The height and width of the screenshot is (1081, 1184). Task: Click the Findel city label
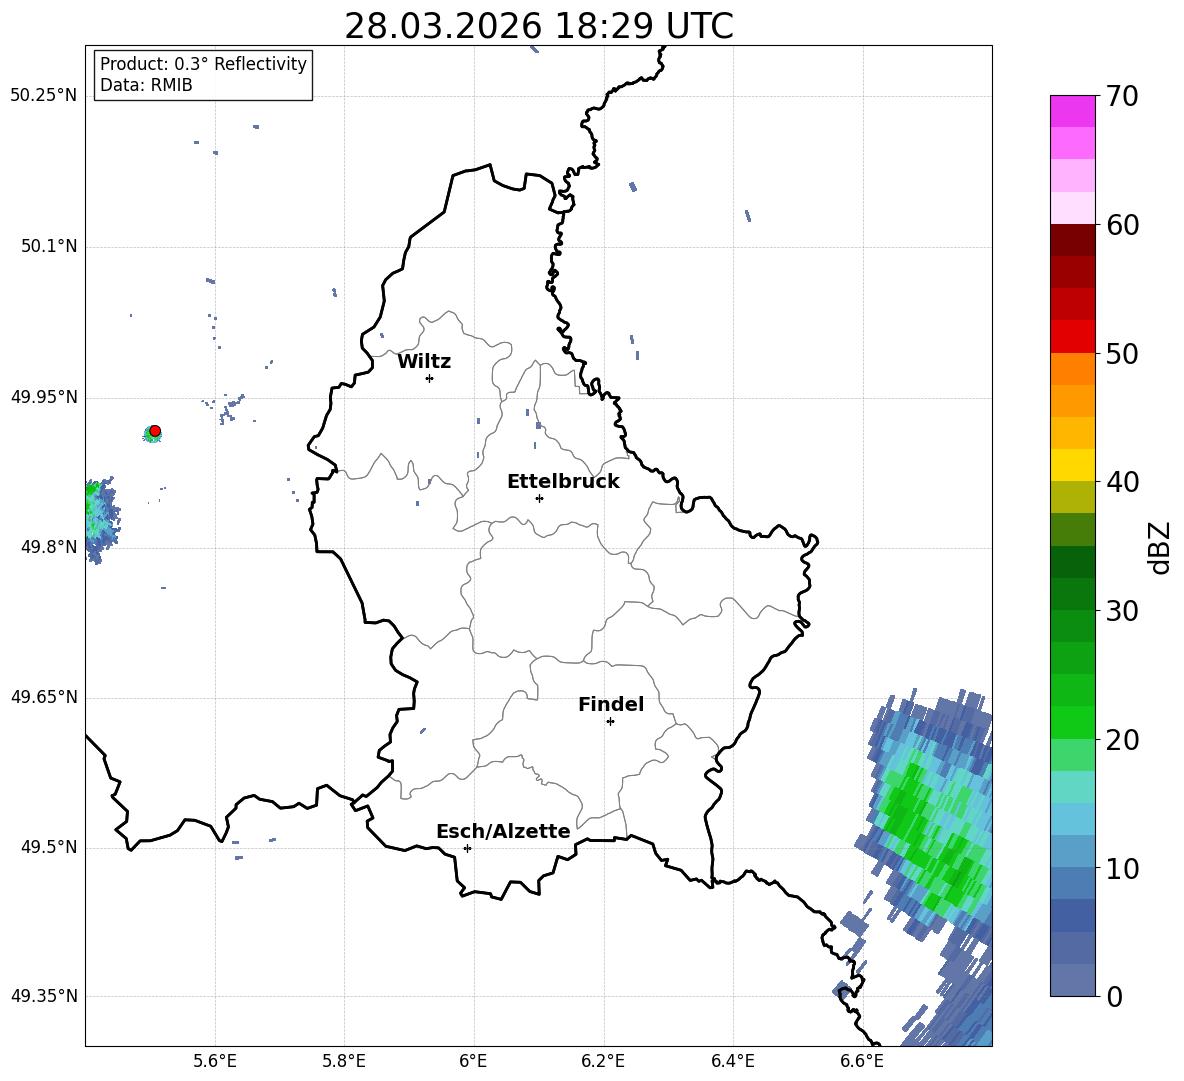(x=611, y=704)
